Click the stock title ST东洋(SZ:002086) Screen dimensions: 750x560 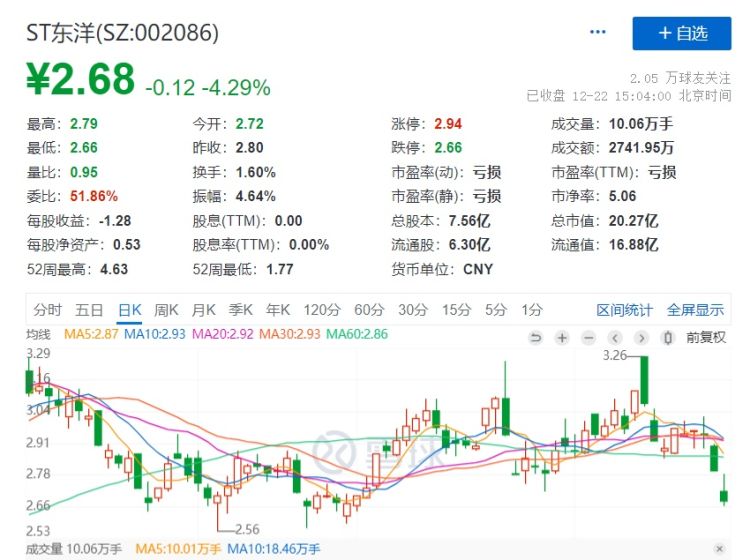[122, 33]
